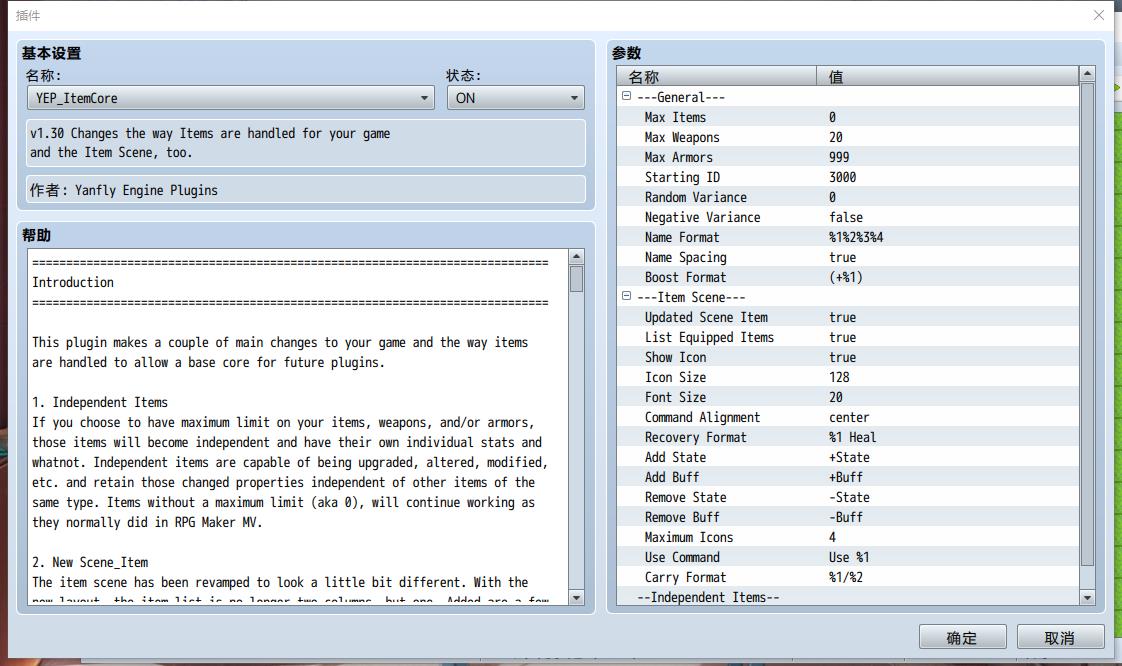
Task: Click the v1.30 plugin description text
Action: pos(306,143)
